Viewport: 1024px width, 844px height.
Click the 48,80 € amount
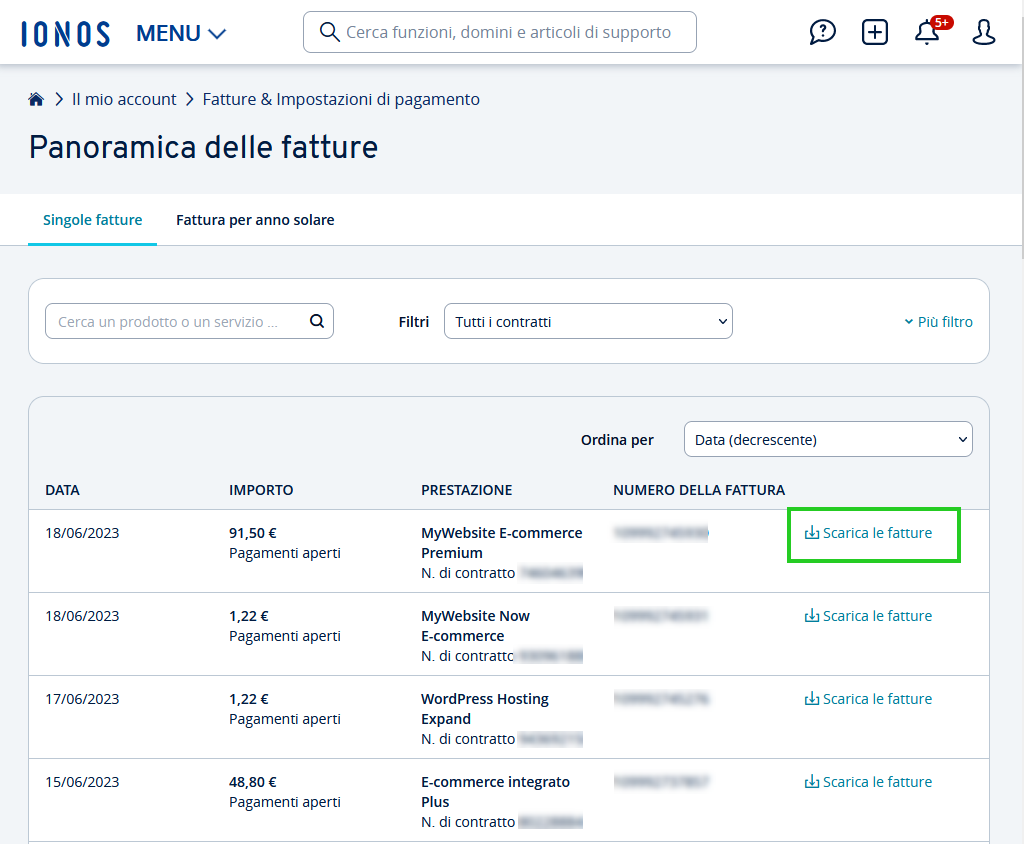tap(253, 782)
